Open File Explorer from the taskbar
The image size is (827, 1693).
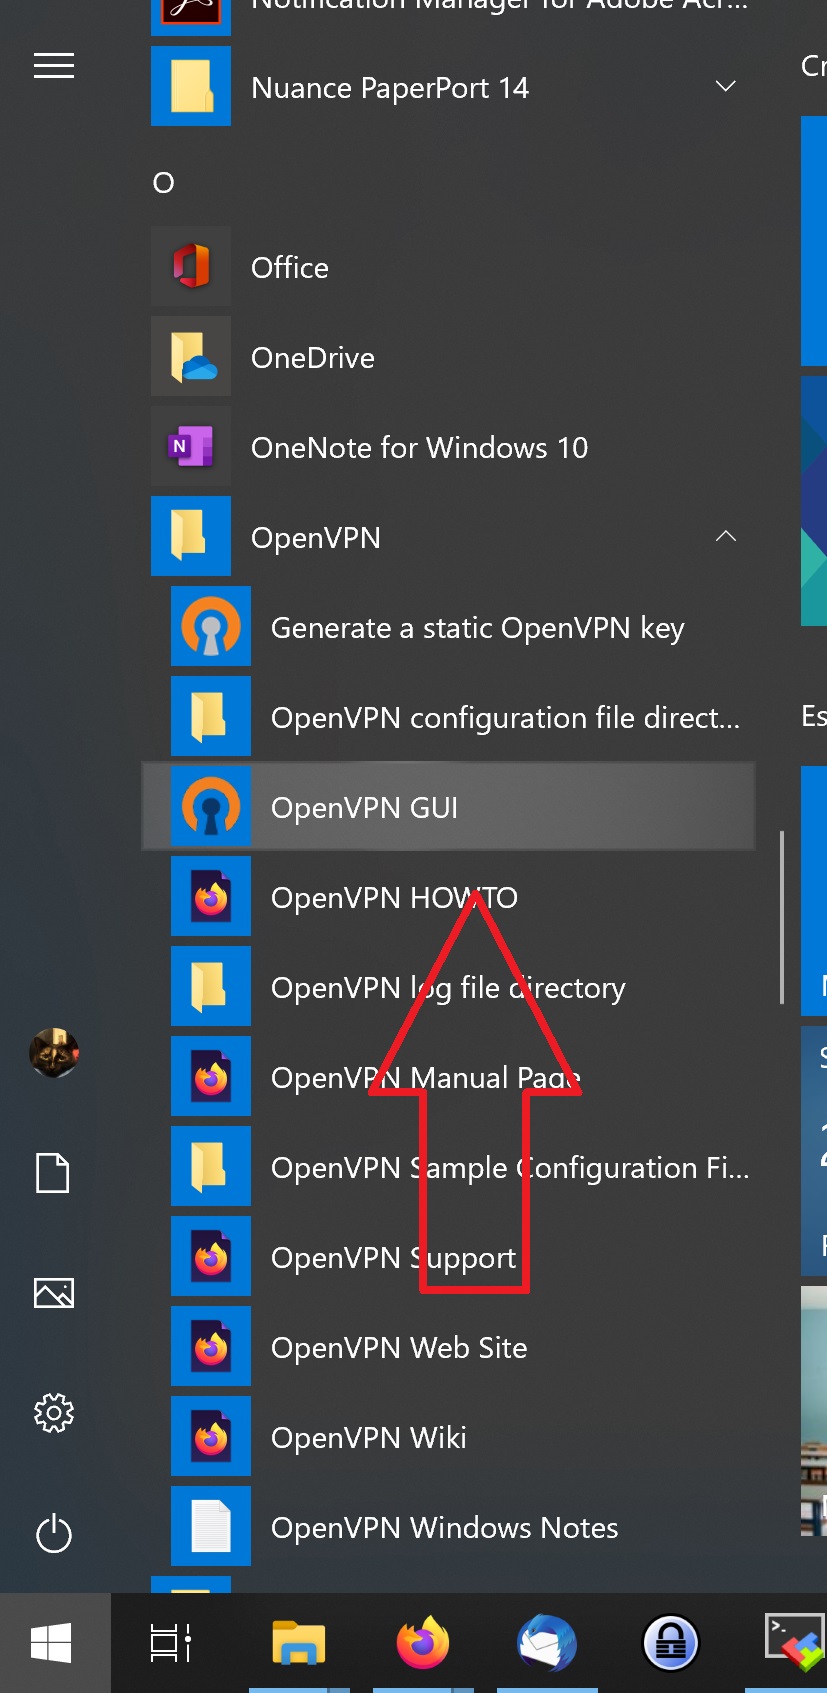(x=298, y=1643)
